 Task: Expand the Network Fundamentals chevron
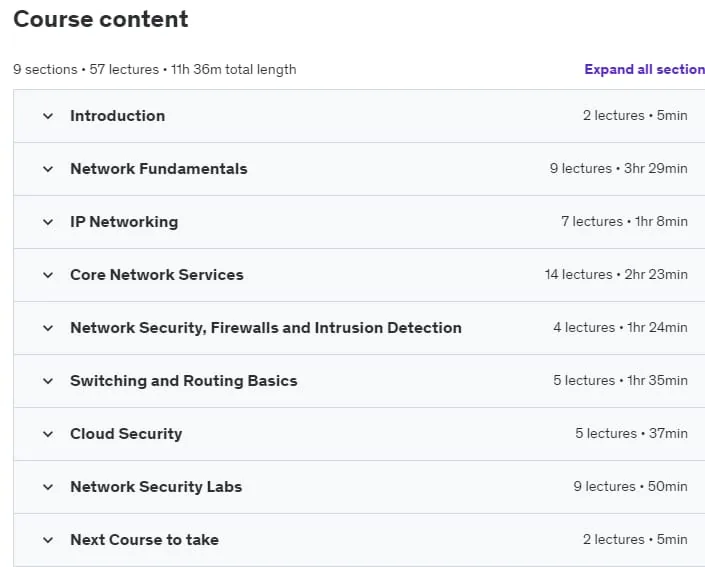(48, 169)
